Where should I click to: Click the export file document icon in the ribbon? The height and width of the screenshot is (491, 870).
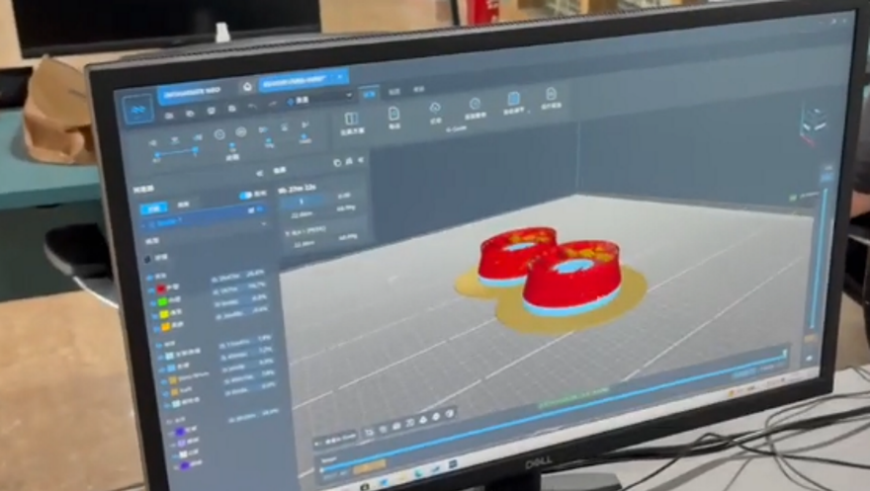point(393,114)
